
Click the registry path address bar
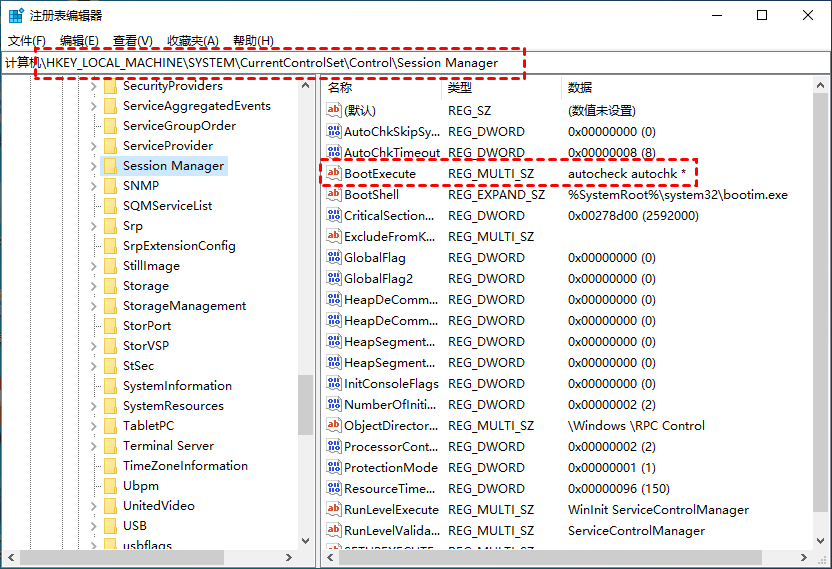[415, 63]
